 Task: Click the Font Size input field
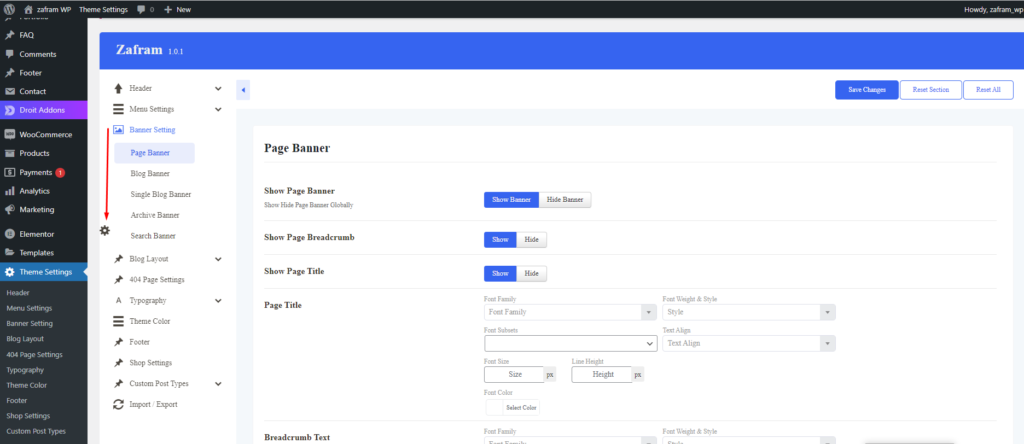pyautogui.click(x=513, y=374)
